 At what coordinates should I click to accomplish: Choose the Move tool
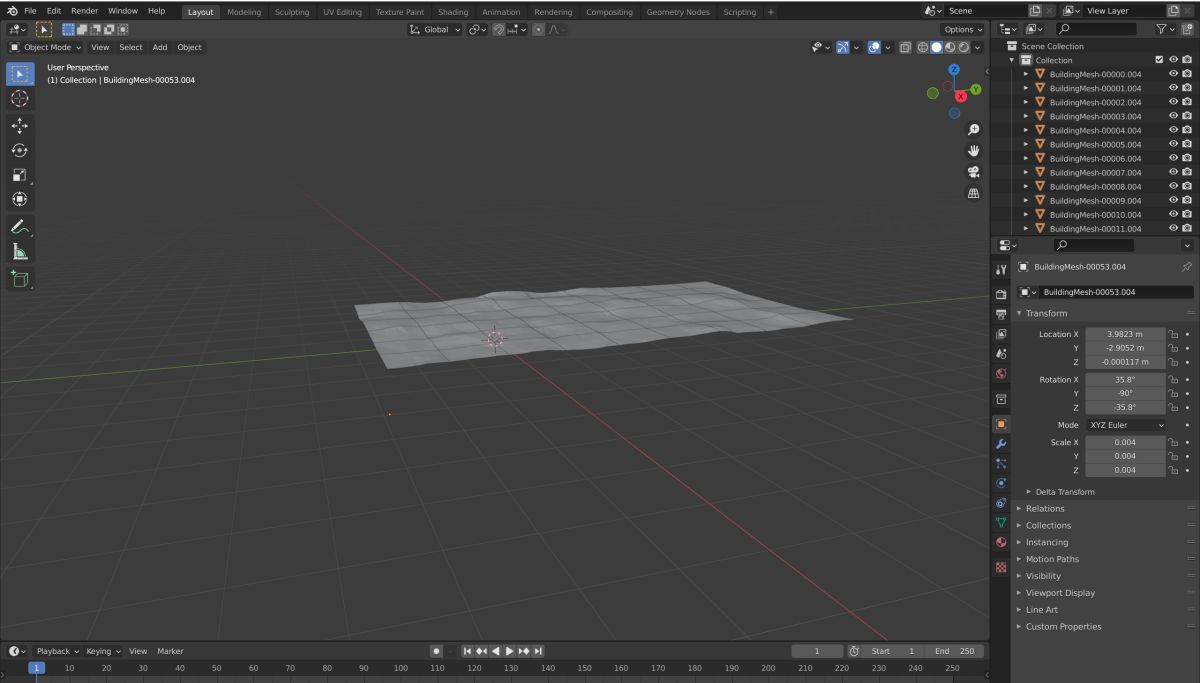click(19, 125)
